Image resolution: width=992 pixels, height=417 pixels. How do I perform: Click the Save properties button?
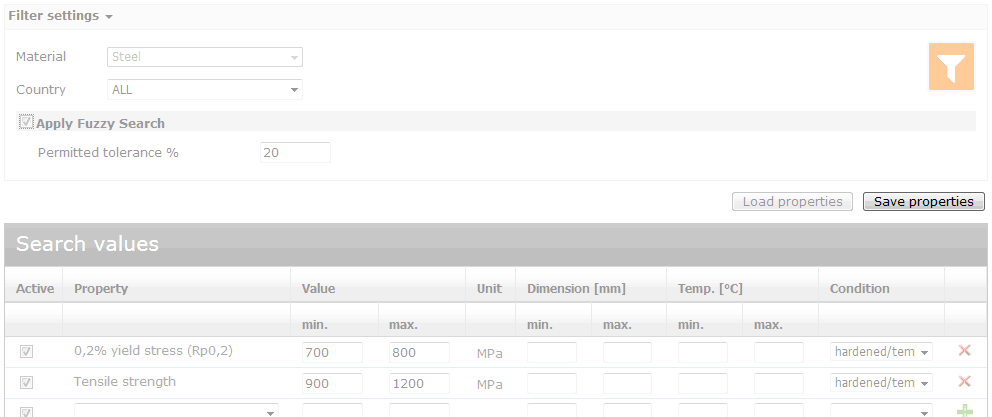click(923, 202)
